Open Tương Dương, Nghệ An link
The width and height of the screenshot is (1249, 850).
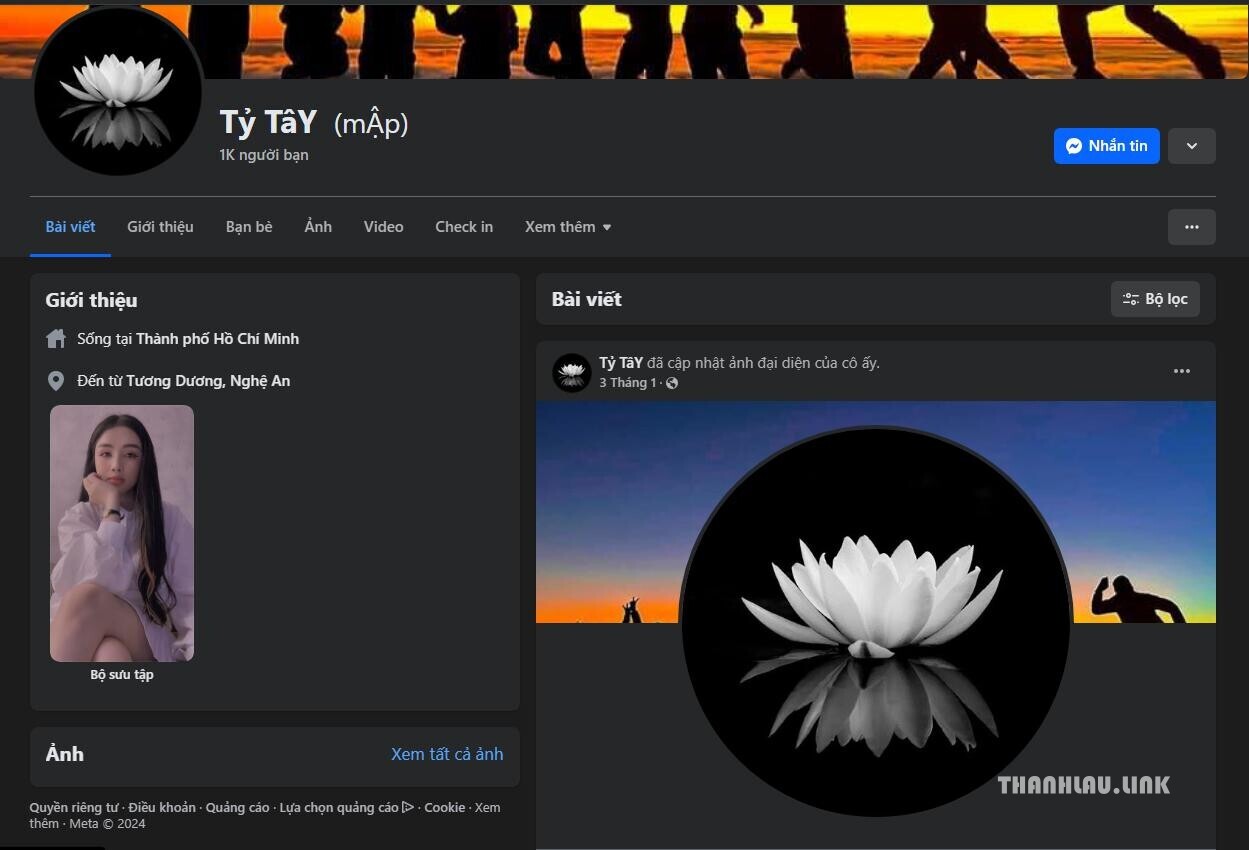coord(208,381)
